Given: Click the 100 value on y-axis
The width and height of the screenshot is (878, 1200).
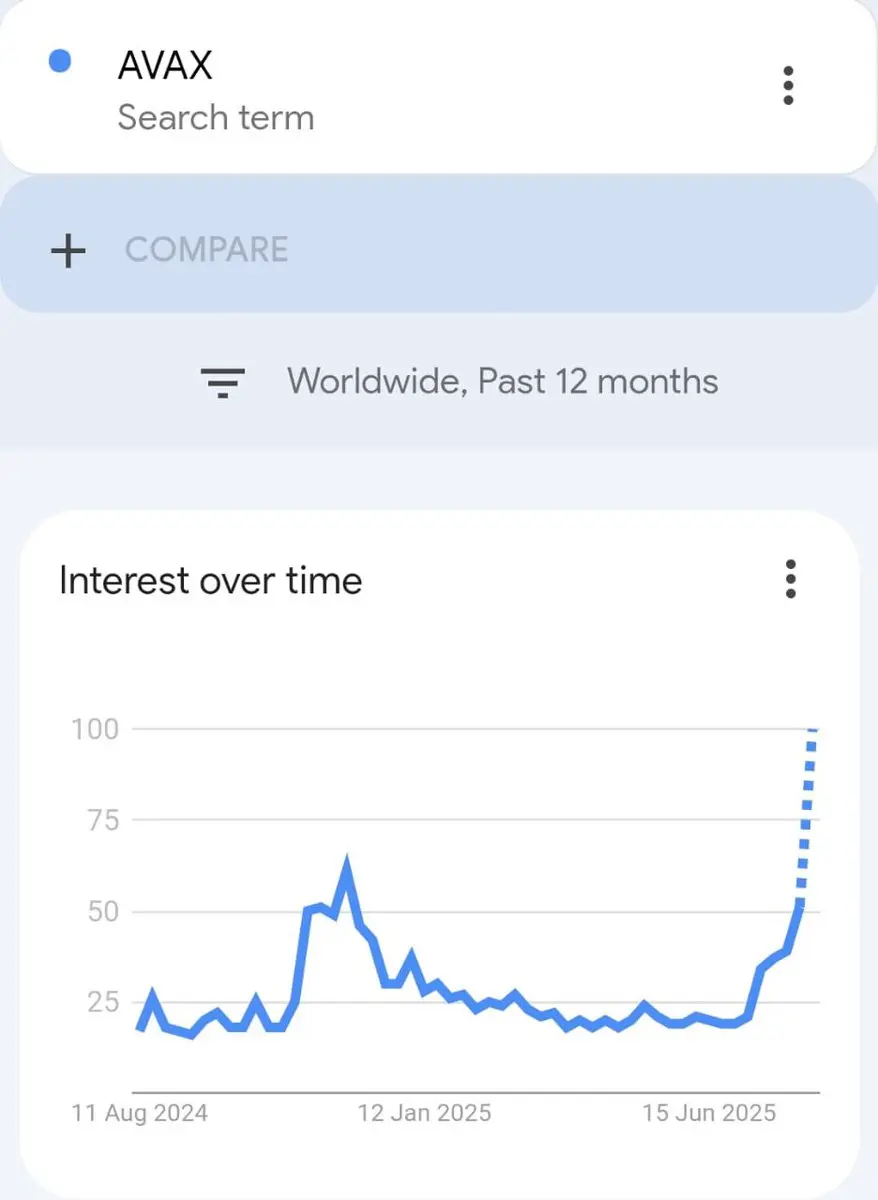Looking at the screenshot, I should [x=95, y=729].
